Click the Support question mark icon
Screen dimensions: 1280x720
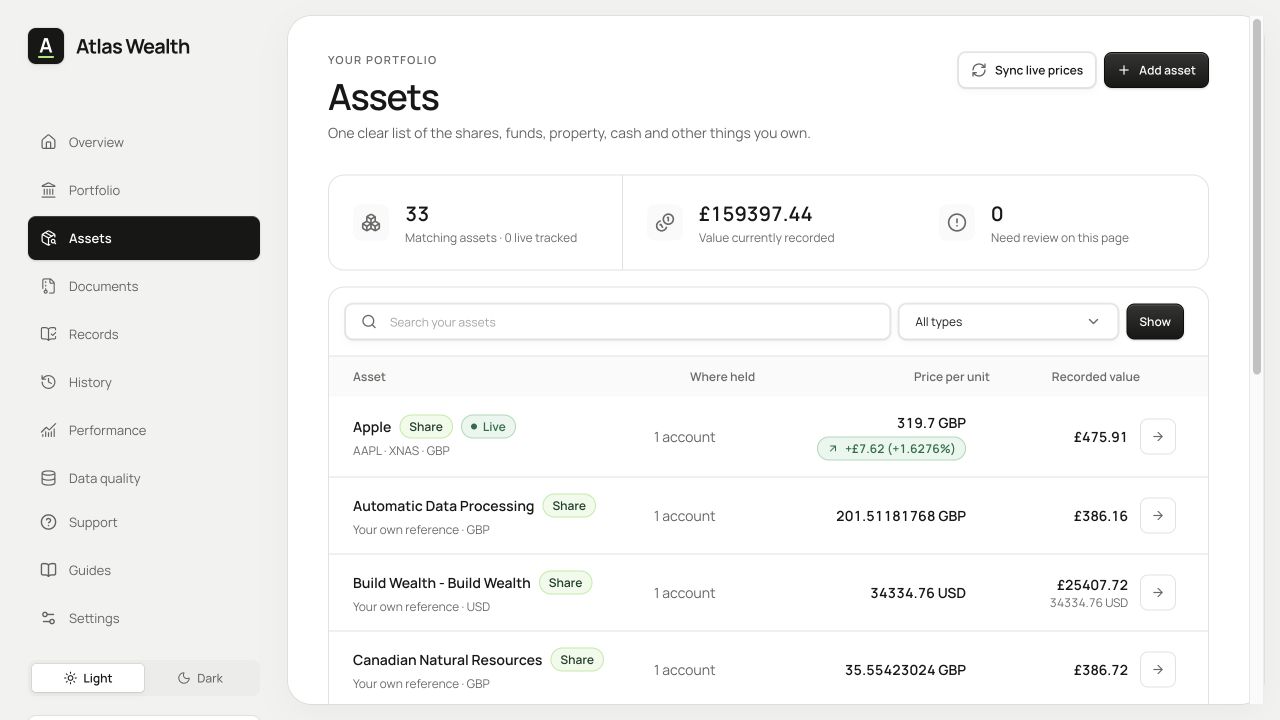48,522
